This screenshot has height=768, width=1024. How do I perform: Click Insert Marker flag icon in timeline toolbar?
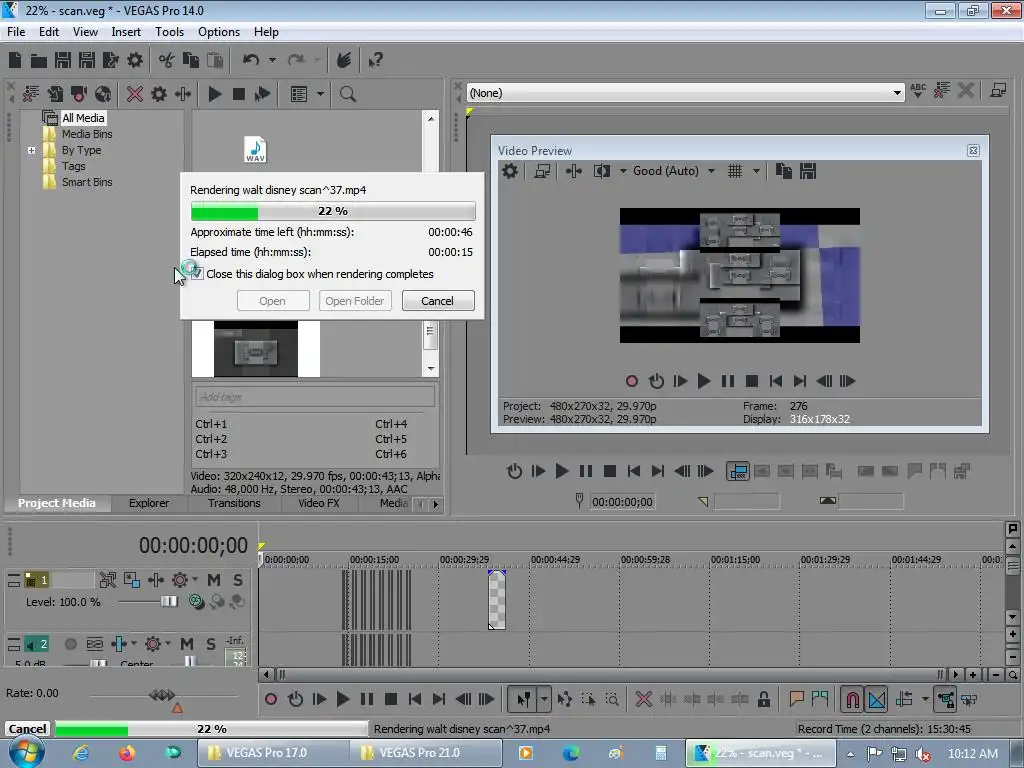[796, 699]
